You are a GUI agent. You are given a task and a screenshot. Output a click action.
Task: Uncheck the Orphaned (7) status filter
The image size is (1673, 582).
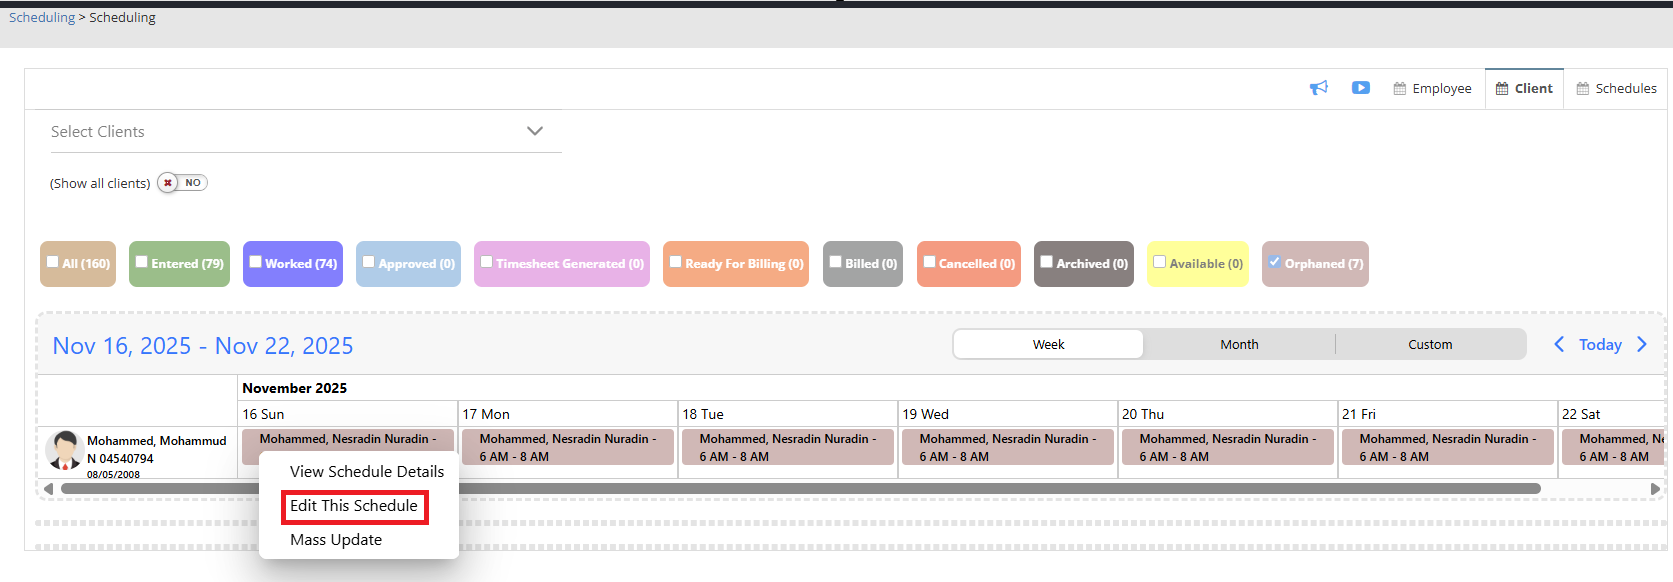[x=1274, y=262]
